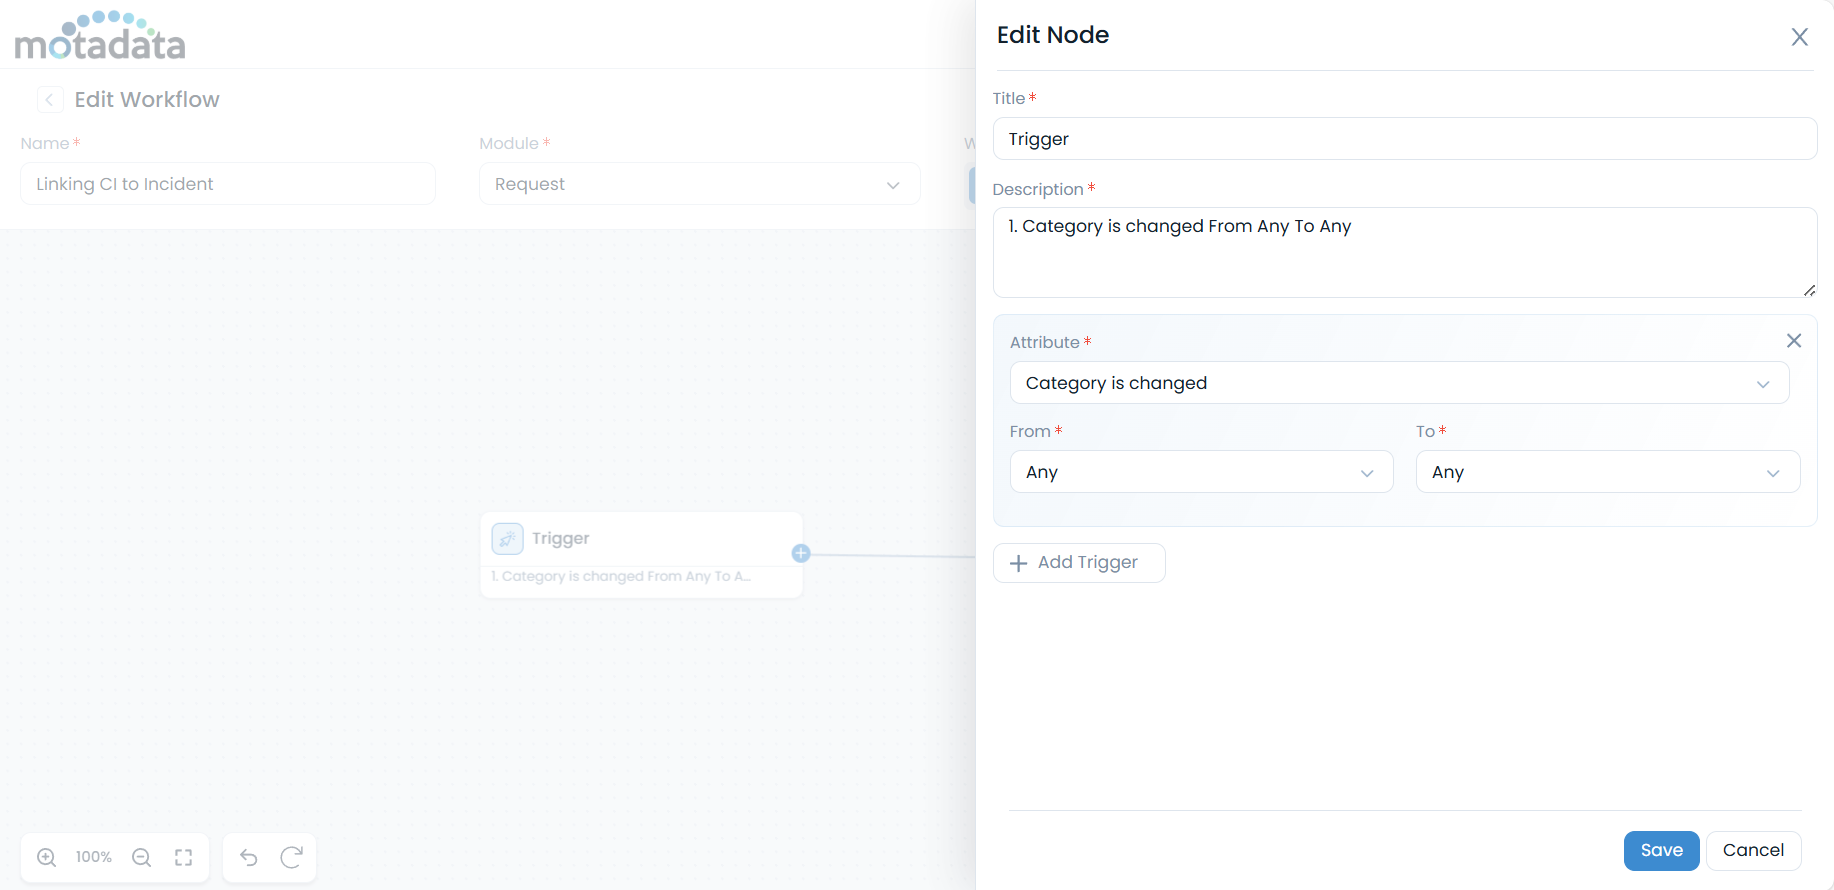Click the Cancel button

coord(1753,850)
